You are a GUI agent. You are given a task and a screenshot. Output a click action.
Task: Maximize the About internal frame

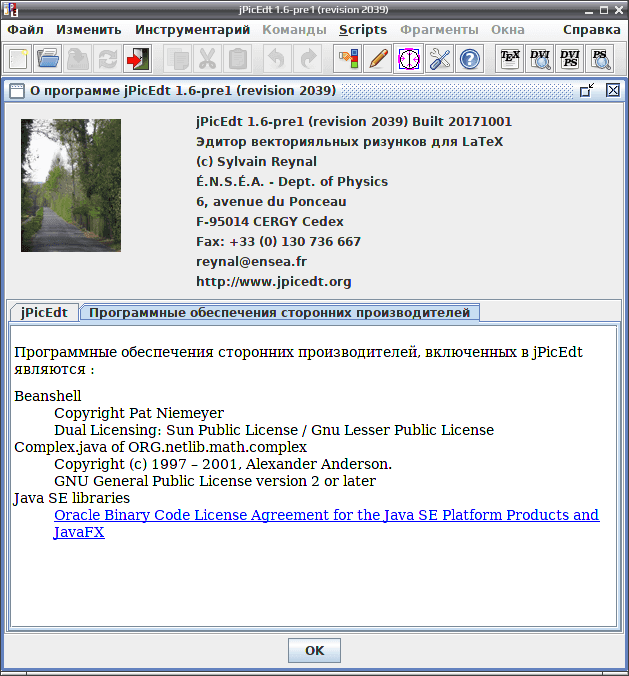point(587,90)
